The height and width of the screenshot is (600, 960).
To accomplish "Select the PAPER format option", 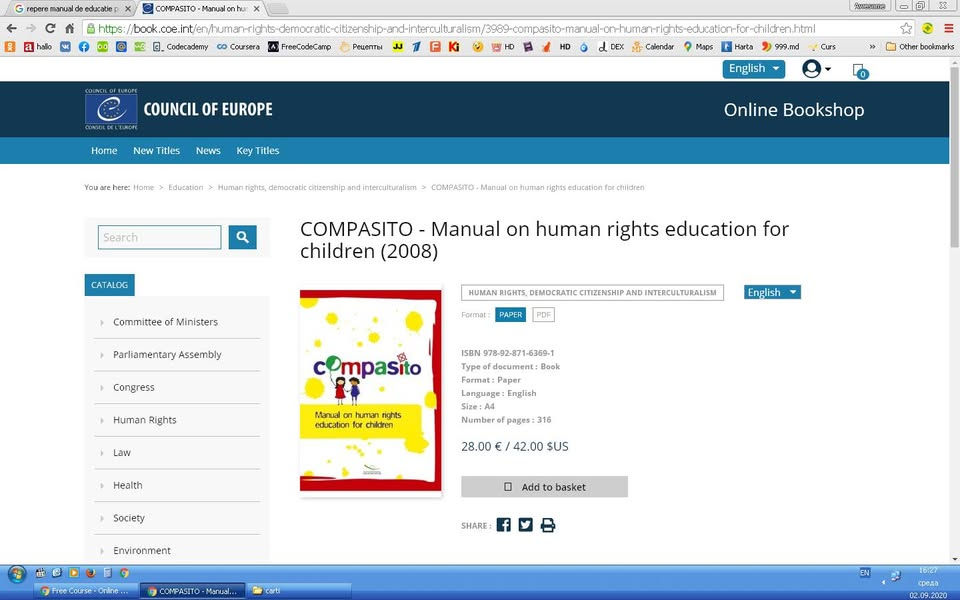I will 510,314.
